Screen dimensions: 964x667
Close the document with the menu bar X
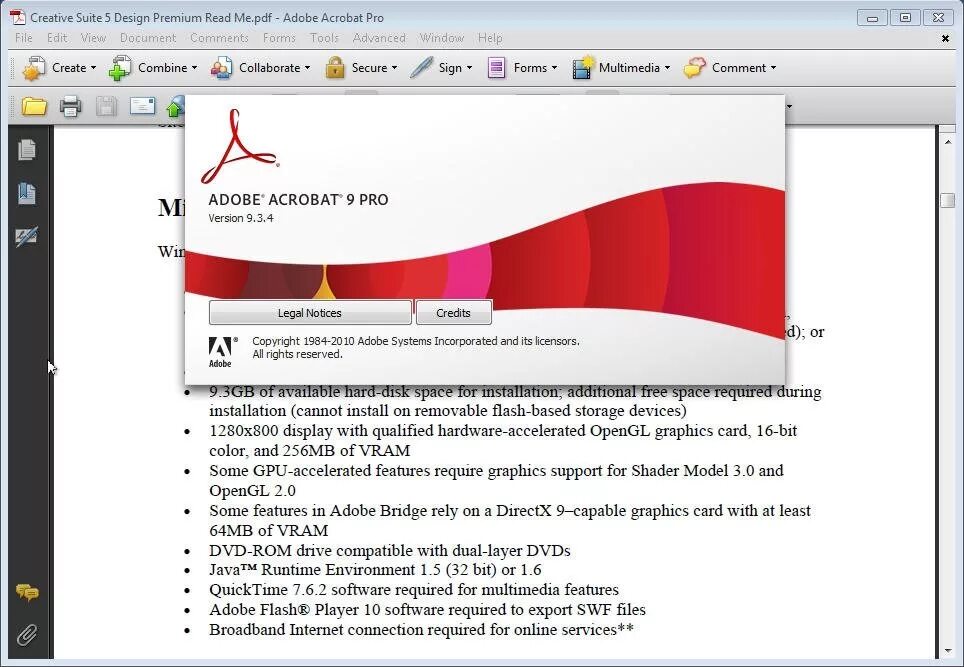click(946, 39)
